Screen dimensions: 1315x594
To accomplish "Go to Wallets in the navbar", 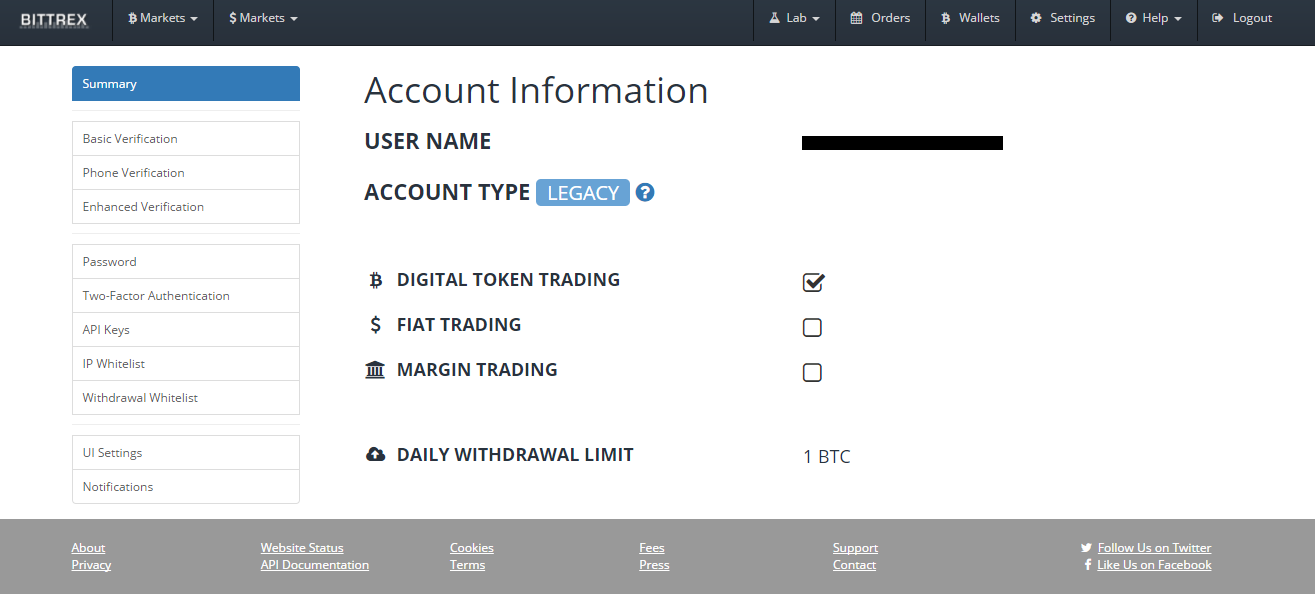I will pyautogui.click(x=970, y=18).
